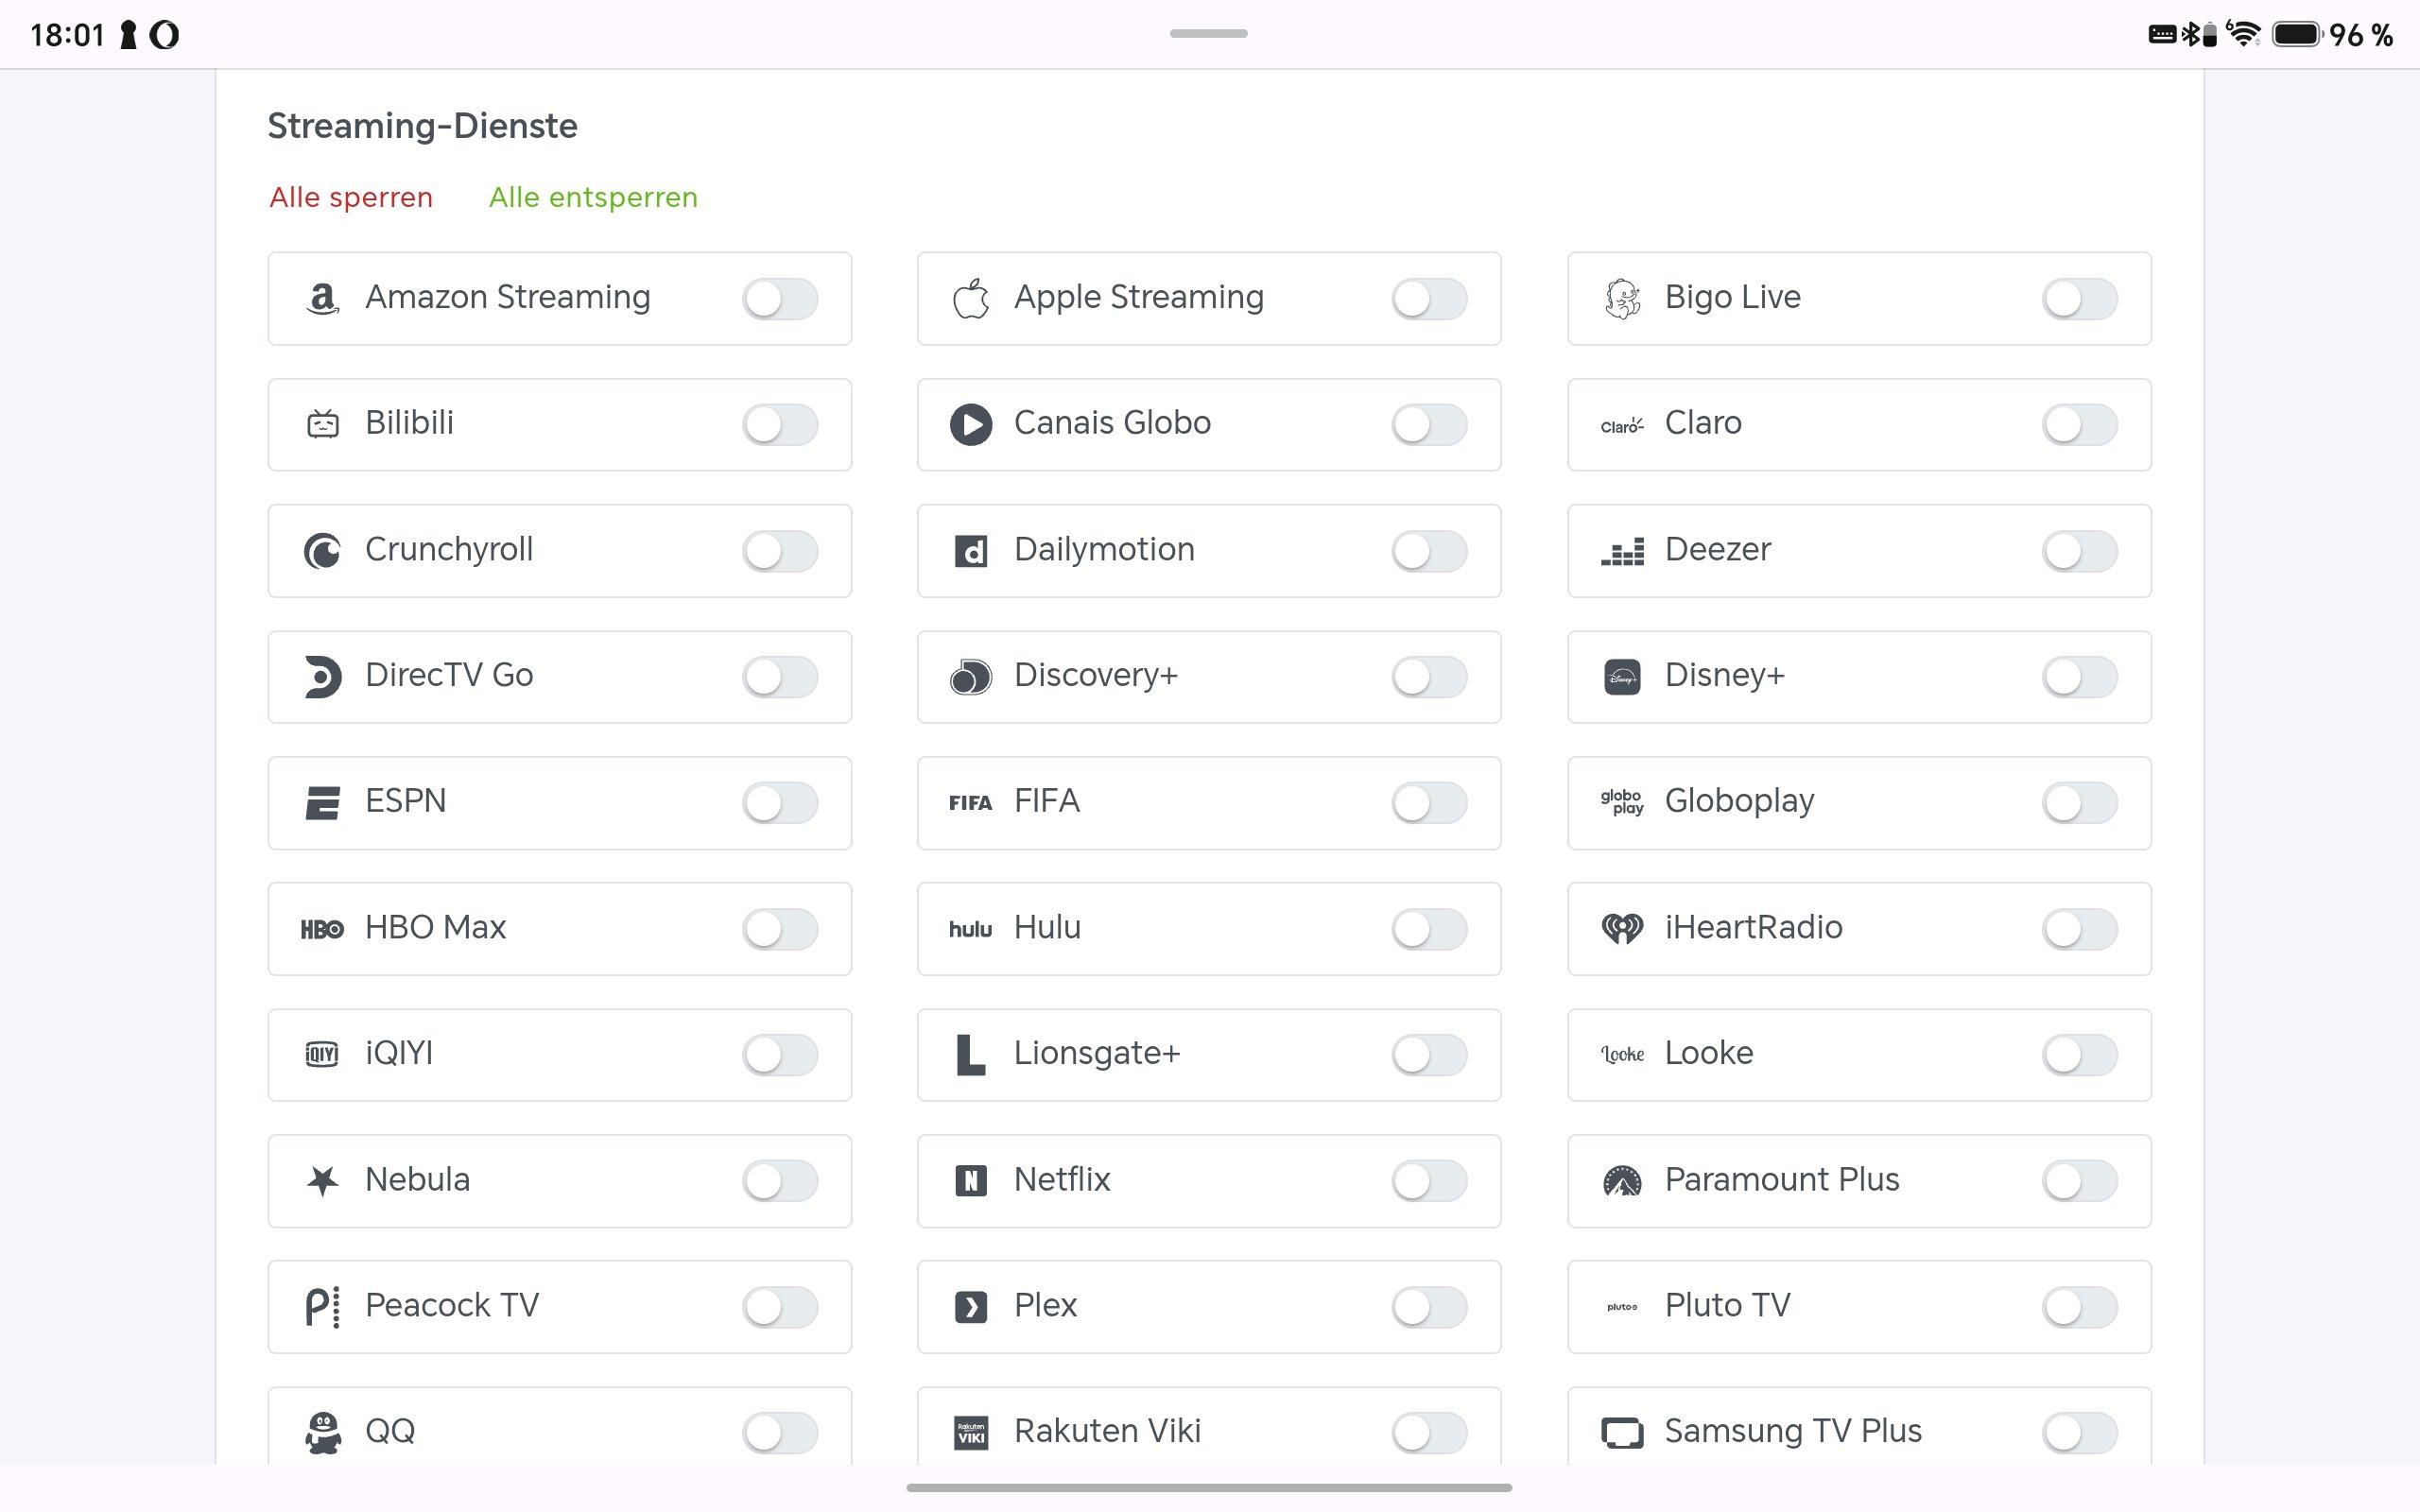Click the Claro logo icon
This screenshot has width=2420, height=1512.
click(1622, 425)
